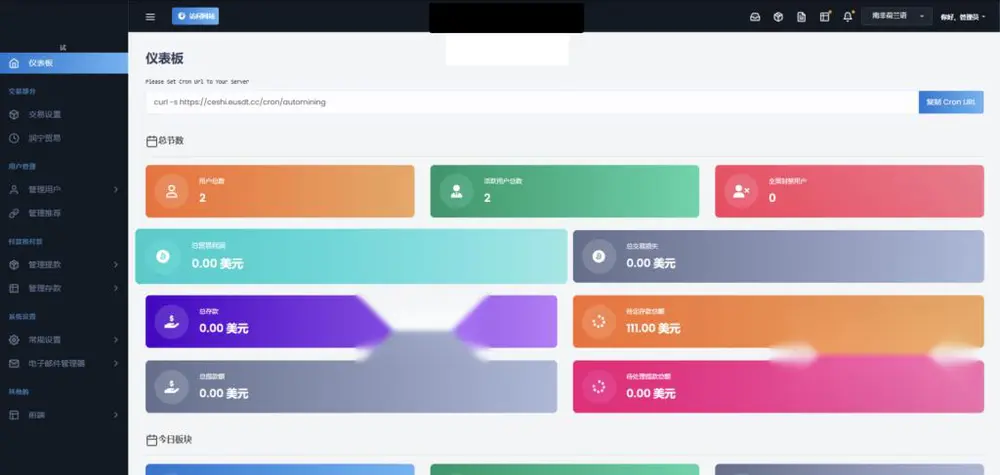
Task: Click the cube icon in top bar
Action: [x=778, y=17]
